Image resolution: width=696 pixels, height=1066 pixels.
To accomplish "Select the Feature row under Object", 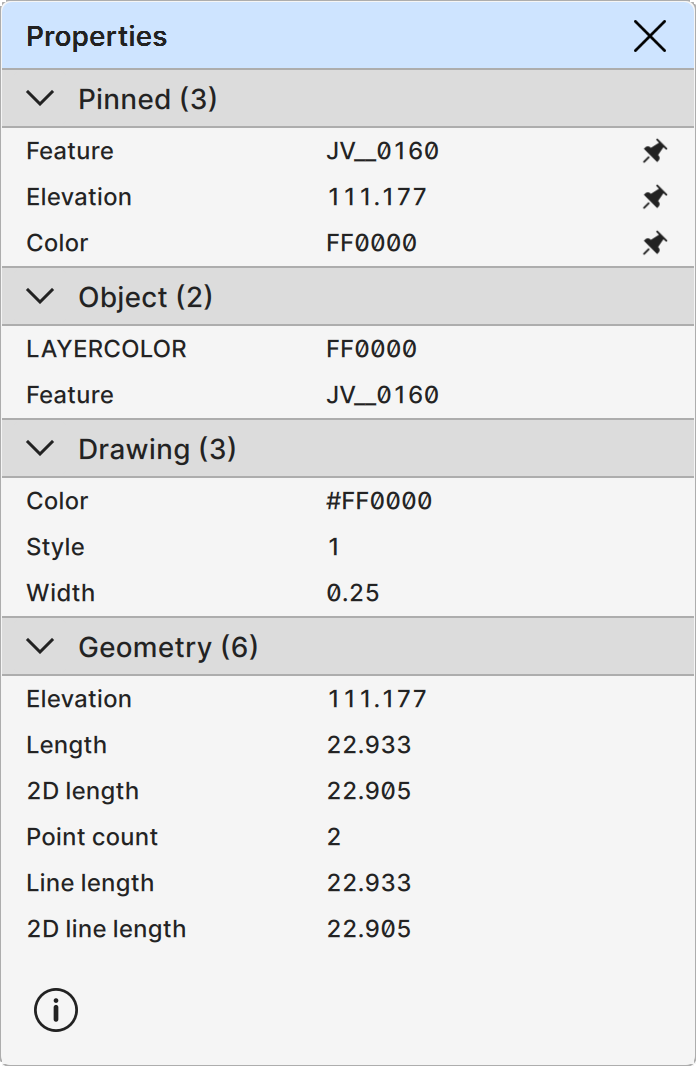I will 70,395.
